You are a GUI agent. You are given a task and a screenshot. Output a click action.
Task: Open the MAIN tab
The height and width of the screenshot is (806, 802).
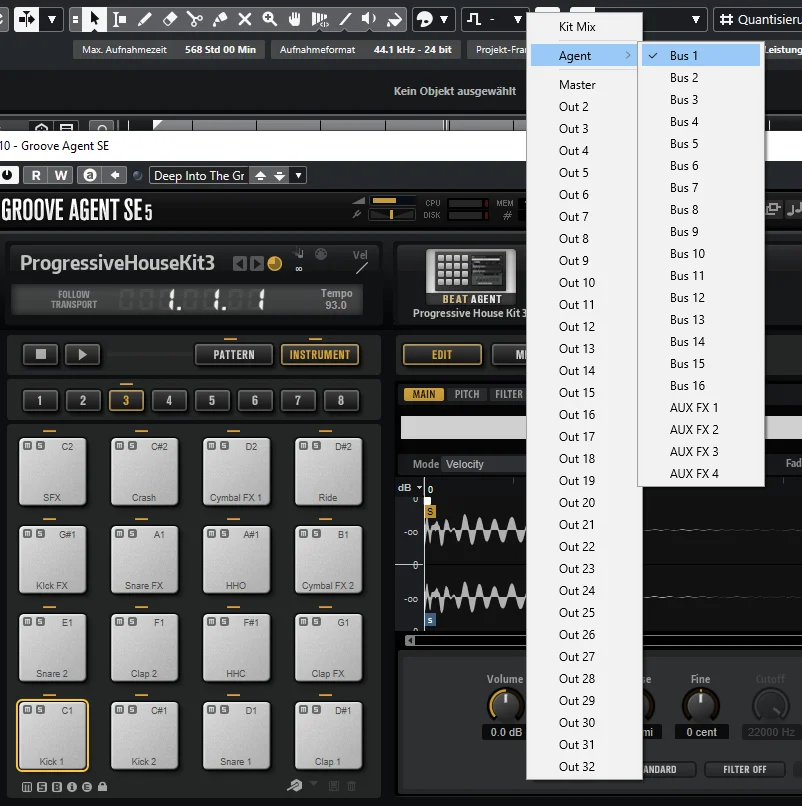coord(424,394)
